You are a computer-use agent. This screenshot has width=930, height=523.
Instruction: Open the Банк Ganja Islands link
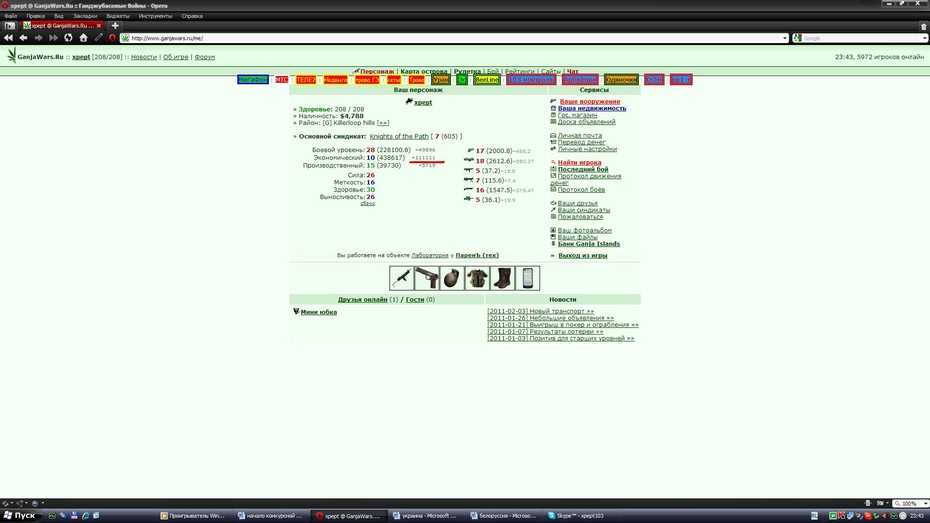tap(589, 244)
